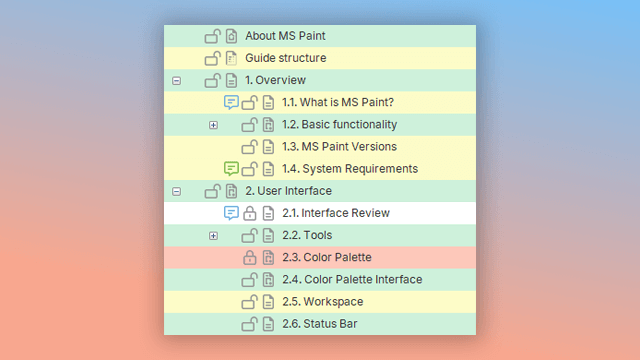640x360 pixels.
Task: Select the 2.3. Color Palette topic
Action: tap(327, 257)
